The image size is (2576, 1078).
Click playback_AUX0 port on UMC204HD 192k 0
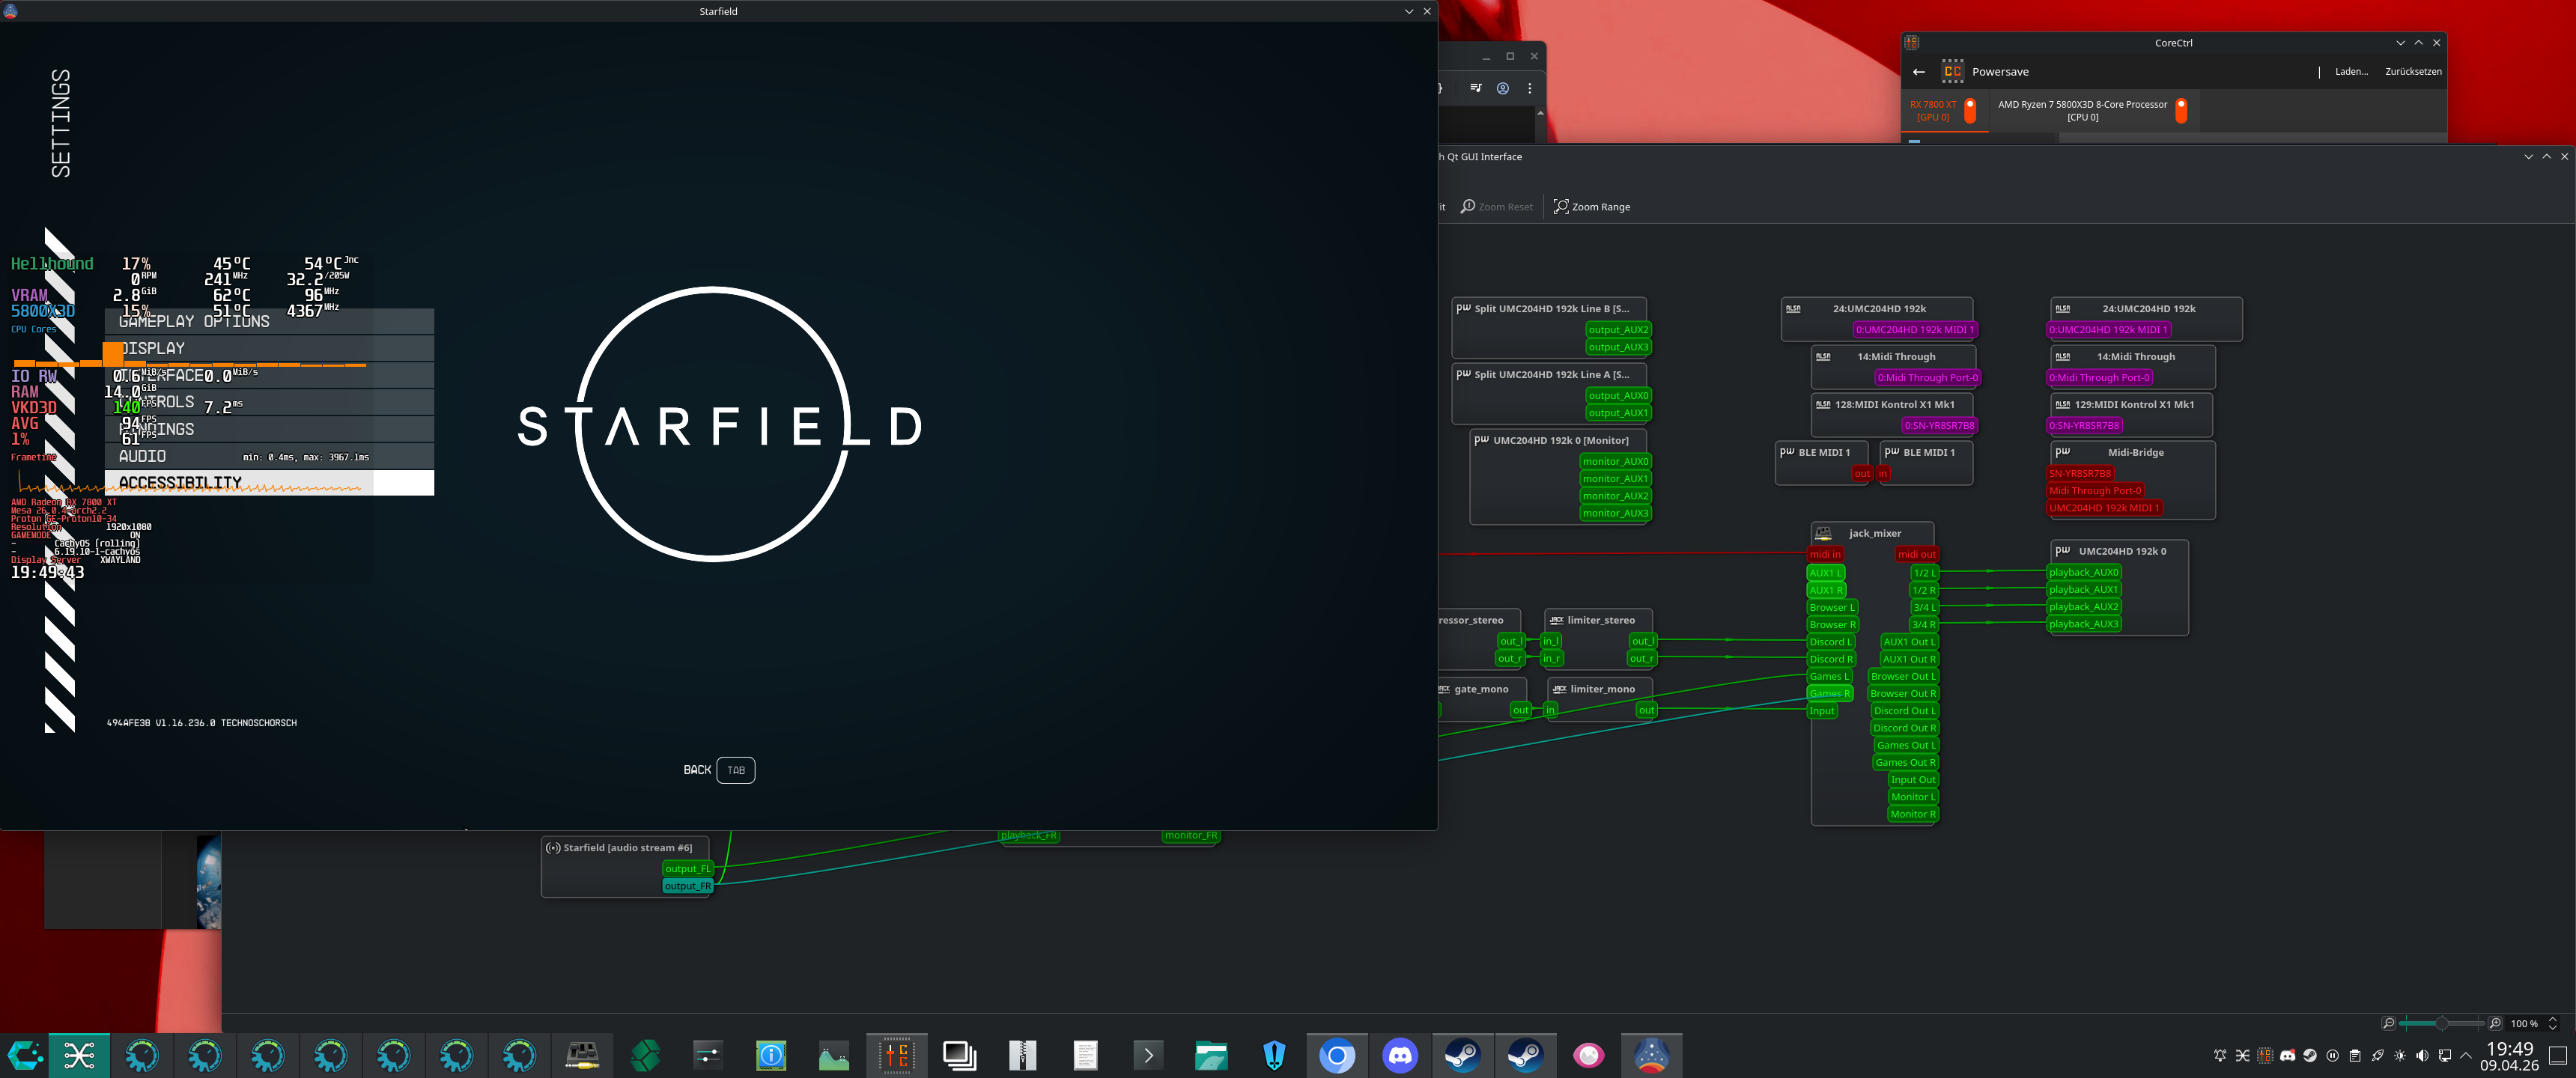tap(2083, 572)
